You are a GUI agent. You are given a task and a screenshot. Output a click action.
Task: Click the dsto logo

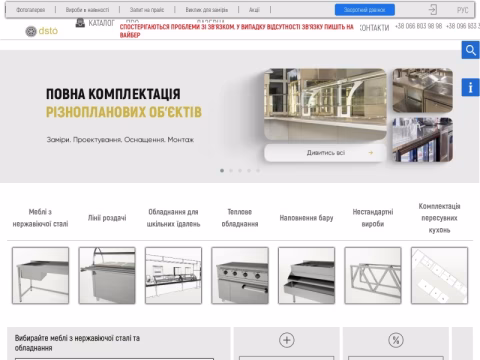pyautogui.click(x=42, y=31)
